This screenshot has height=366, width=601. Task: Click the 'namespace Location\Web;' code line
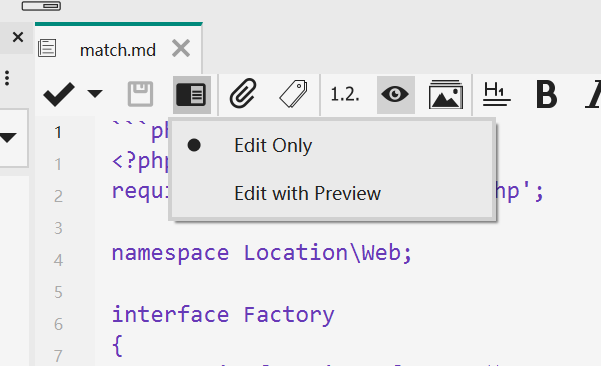[x=262, y=253]
